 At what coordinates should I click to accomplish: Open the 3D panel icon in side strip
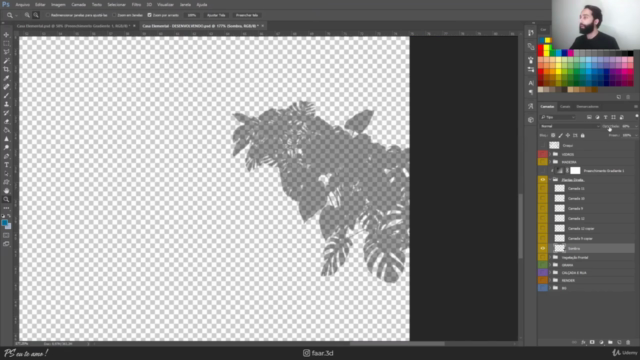point(531,120)
